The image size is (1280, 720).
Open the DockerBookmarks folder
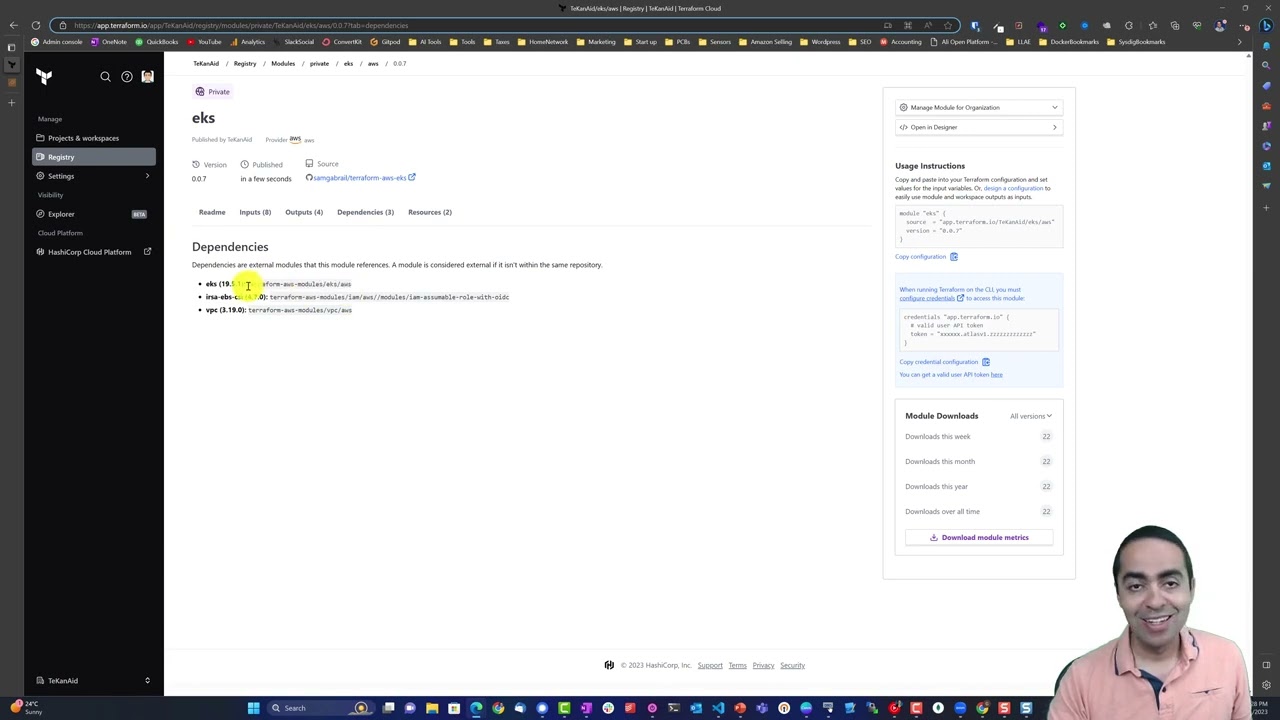(x=1069, y=42)
